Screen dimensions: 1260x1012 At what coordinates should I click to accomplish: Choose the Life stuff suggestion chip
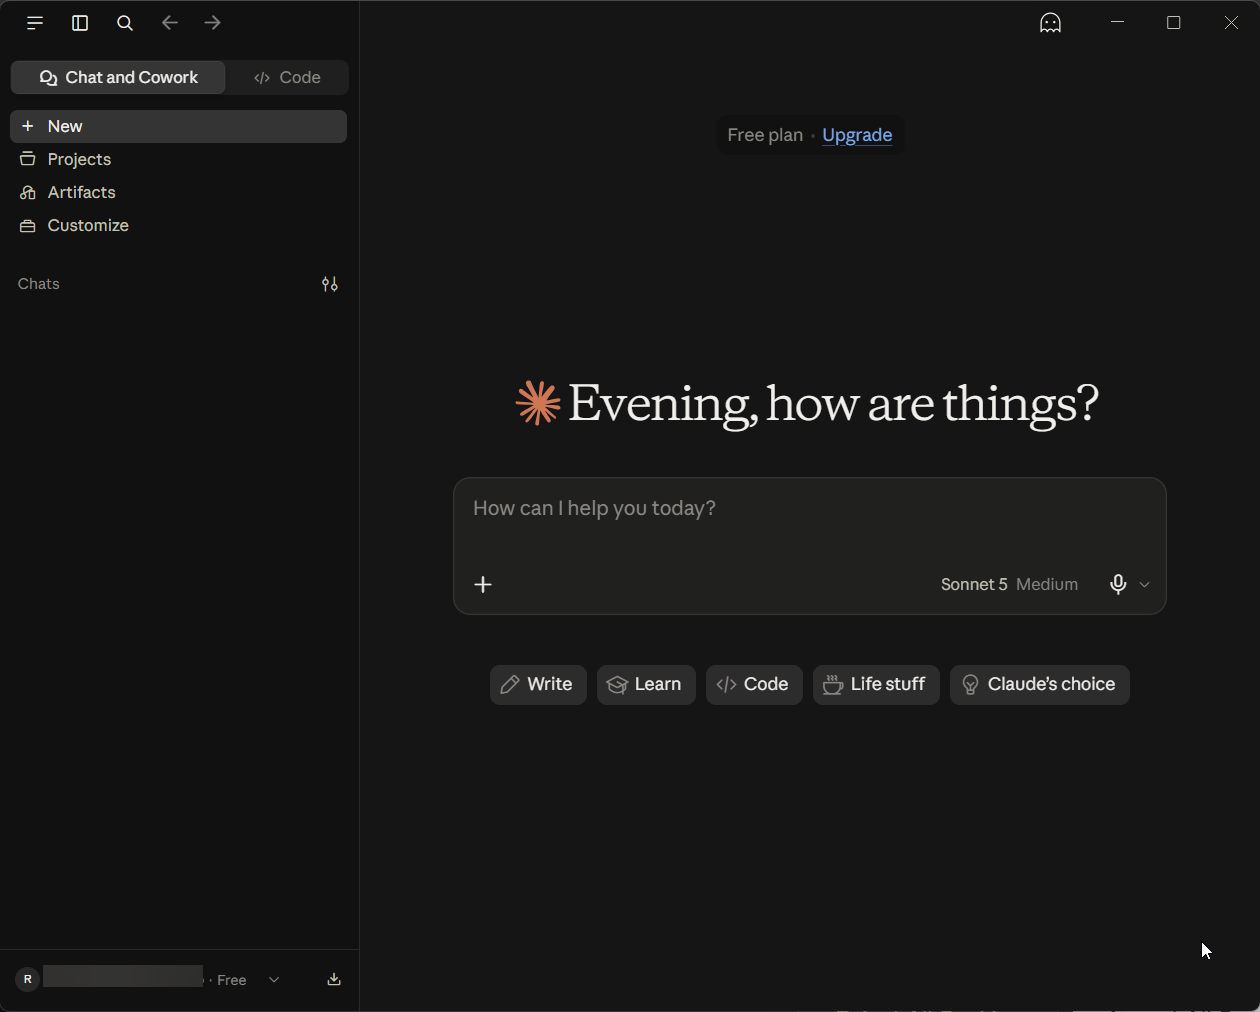876,685
